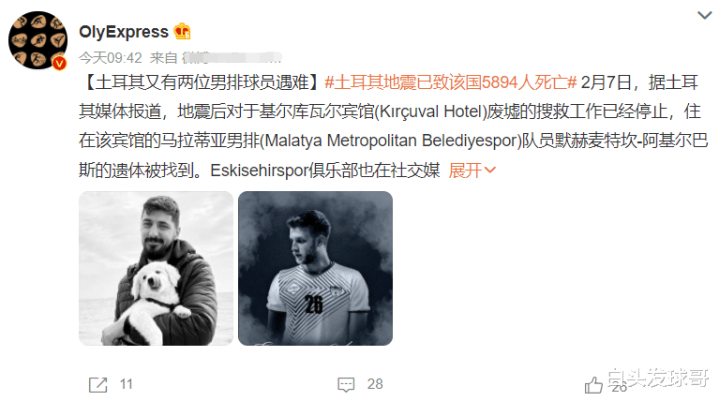The width and height of the screenshot is (719, 401).
Task: Open the OlyExpress profile avatar
Action: point(38,40)
